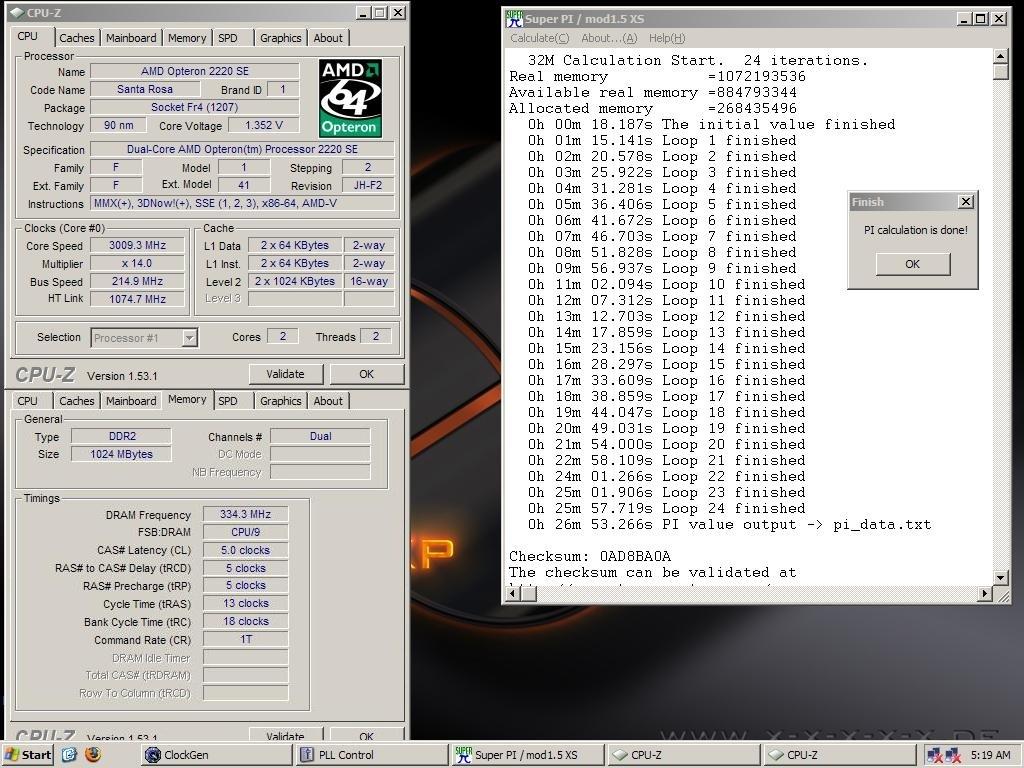Launch Internet Explorer from quick launch
Screen dimensions: 1024x768
[69, 755]
